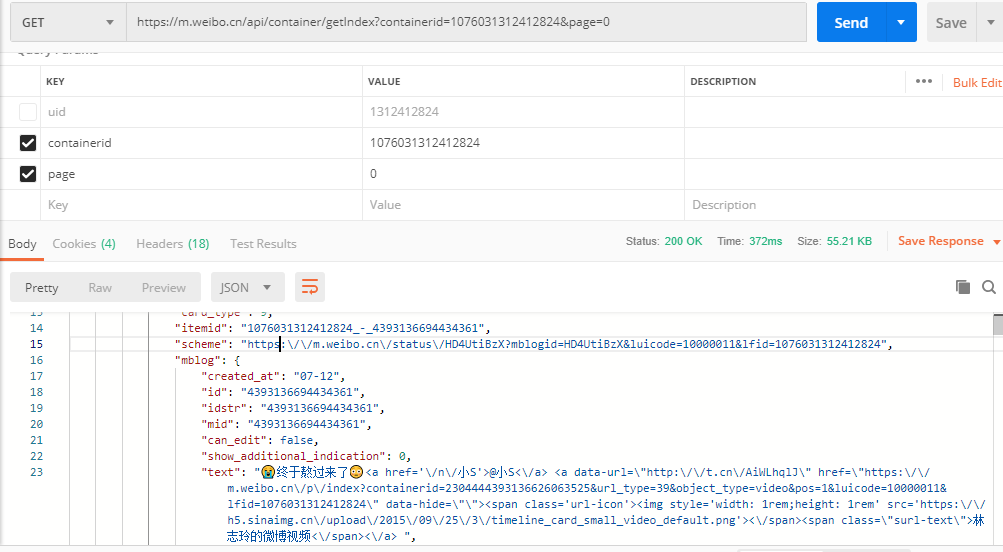Search within the response body
The width and height of the screenshot is (1003, 552).
coord(989,287)
